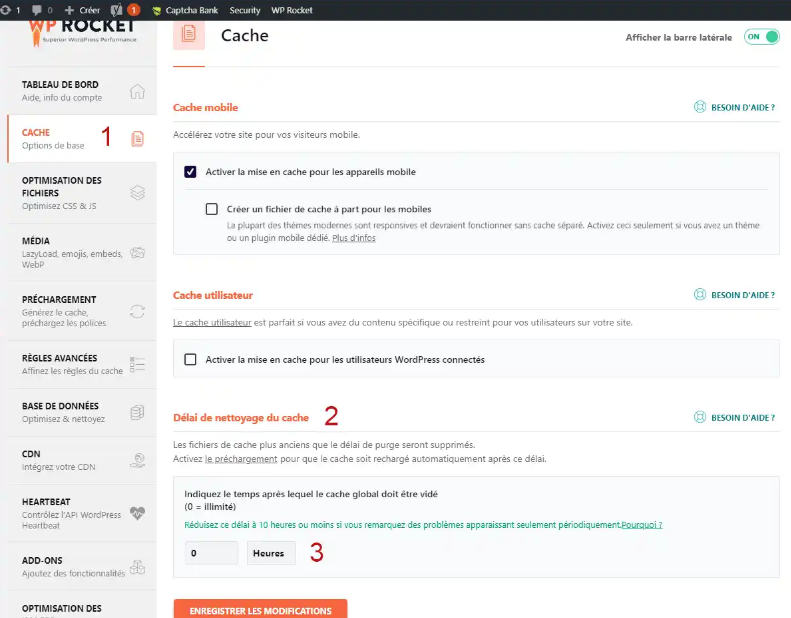The width and height of the screenshot is (791, 618).
Task: Click the Base de données database icon
Action: click(137, 412)
